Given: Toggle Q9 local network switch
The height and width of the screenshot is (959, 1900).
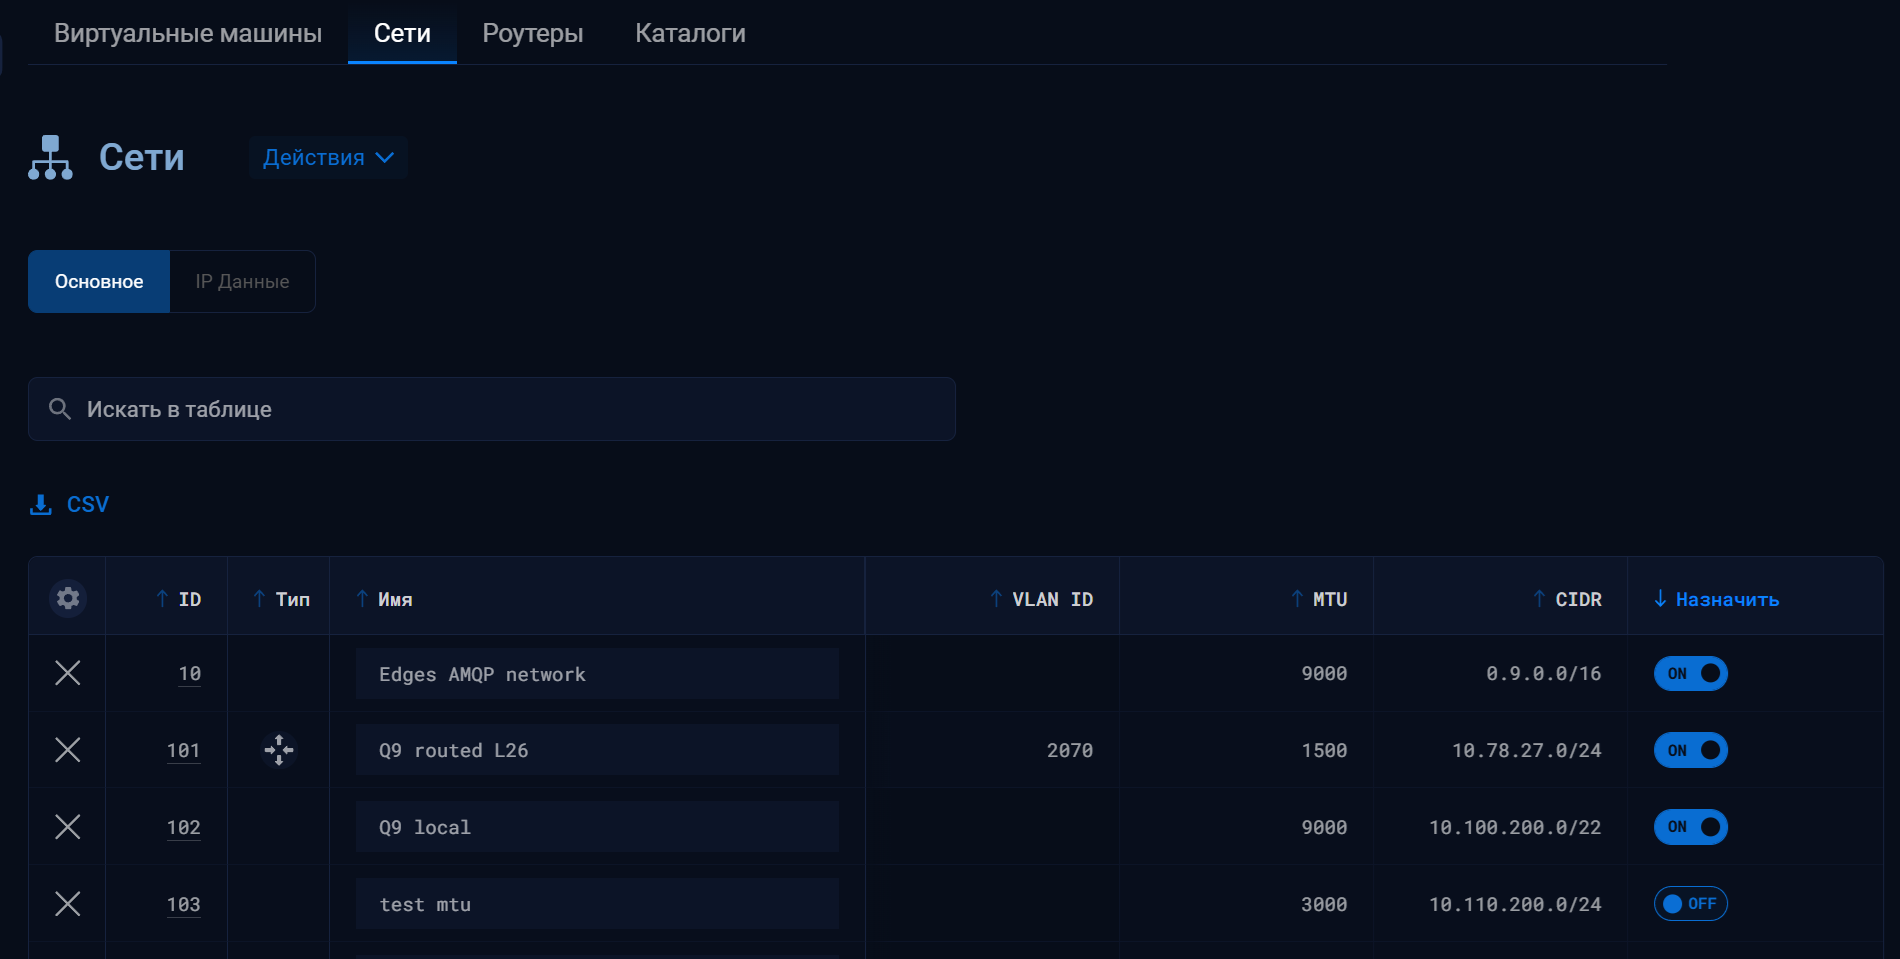Looking at the screenshot, I should 1690,827.
